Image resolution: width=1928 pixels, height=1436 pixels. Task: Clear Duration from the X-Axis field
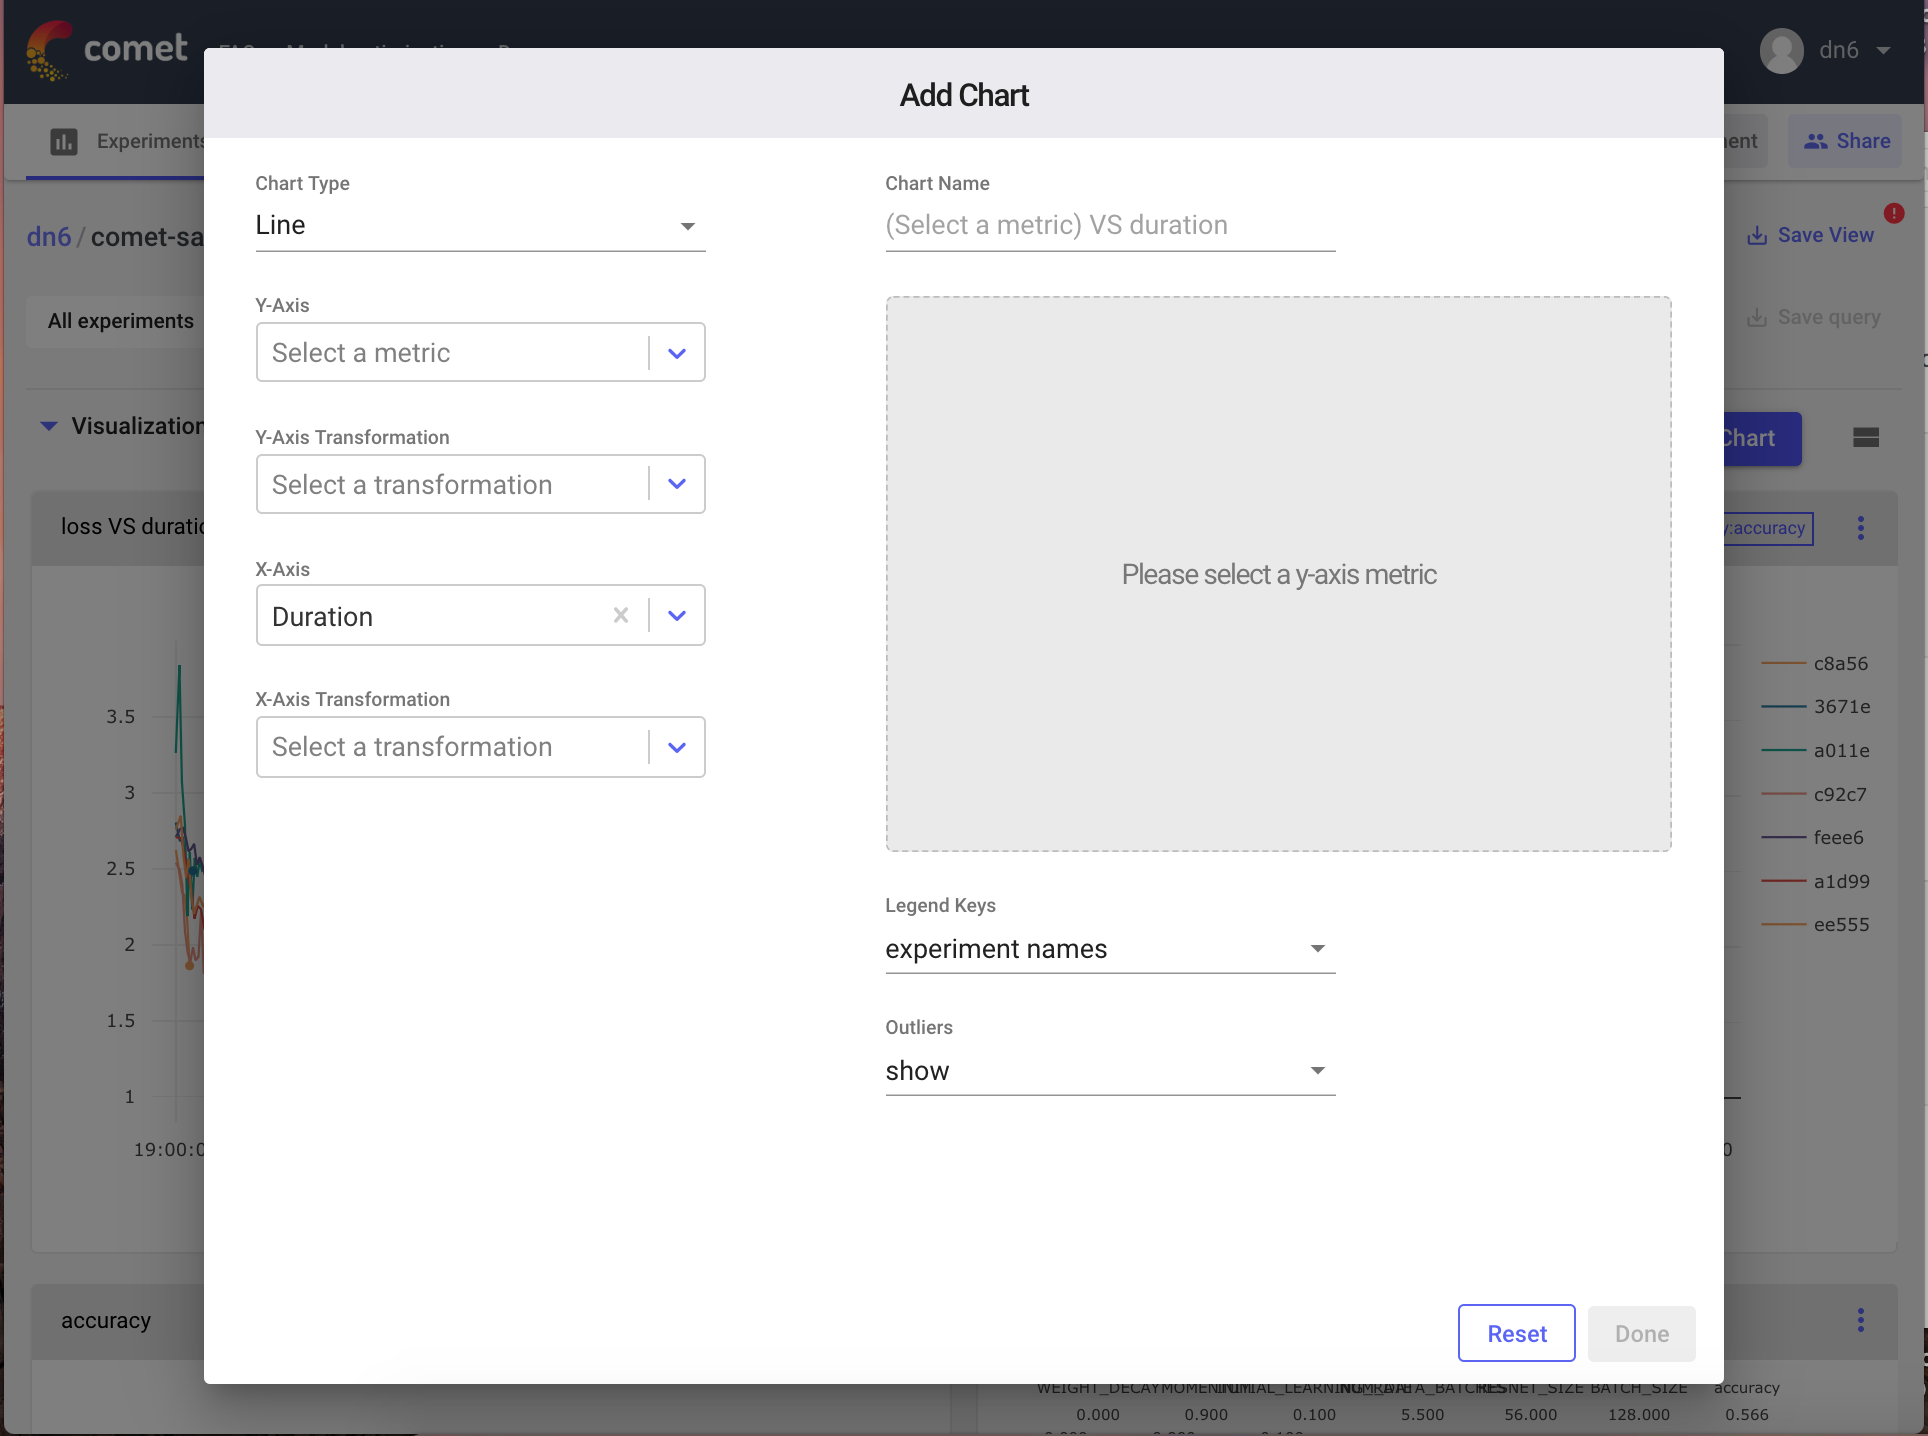pyautogui.click(x=621, y=615)
